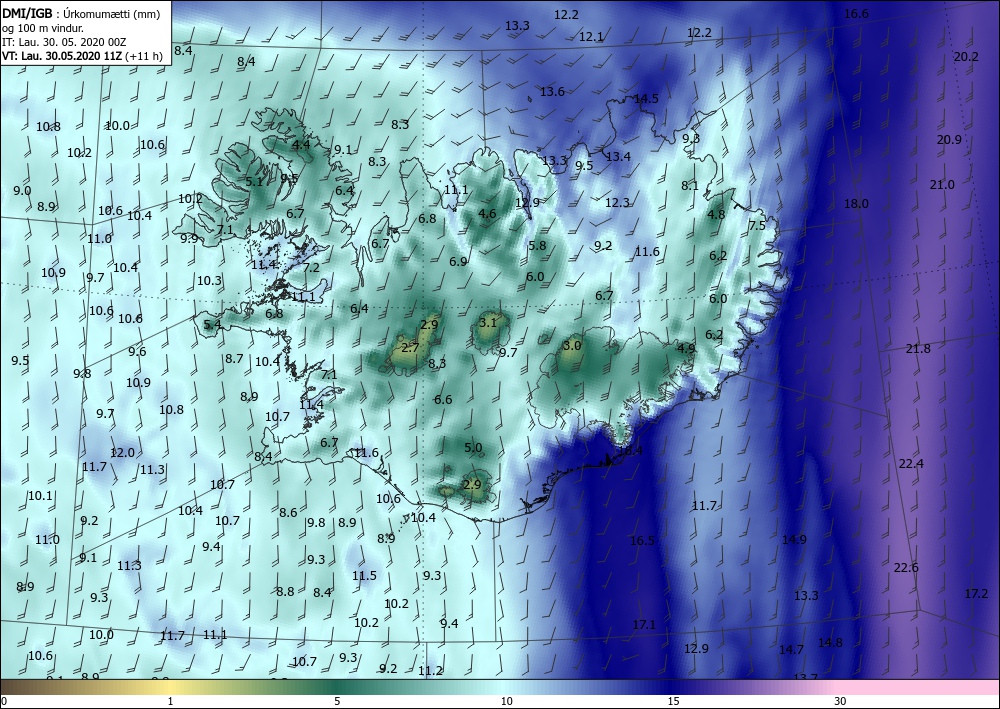Click the 21.8 map value
Screen dimensions: 1000x709
918,349
